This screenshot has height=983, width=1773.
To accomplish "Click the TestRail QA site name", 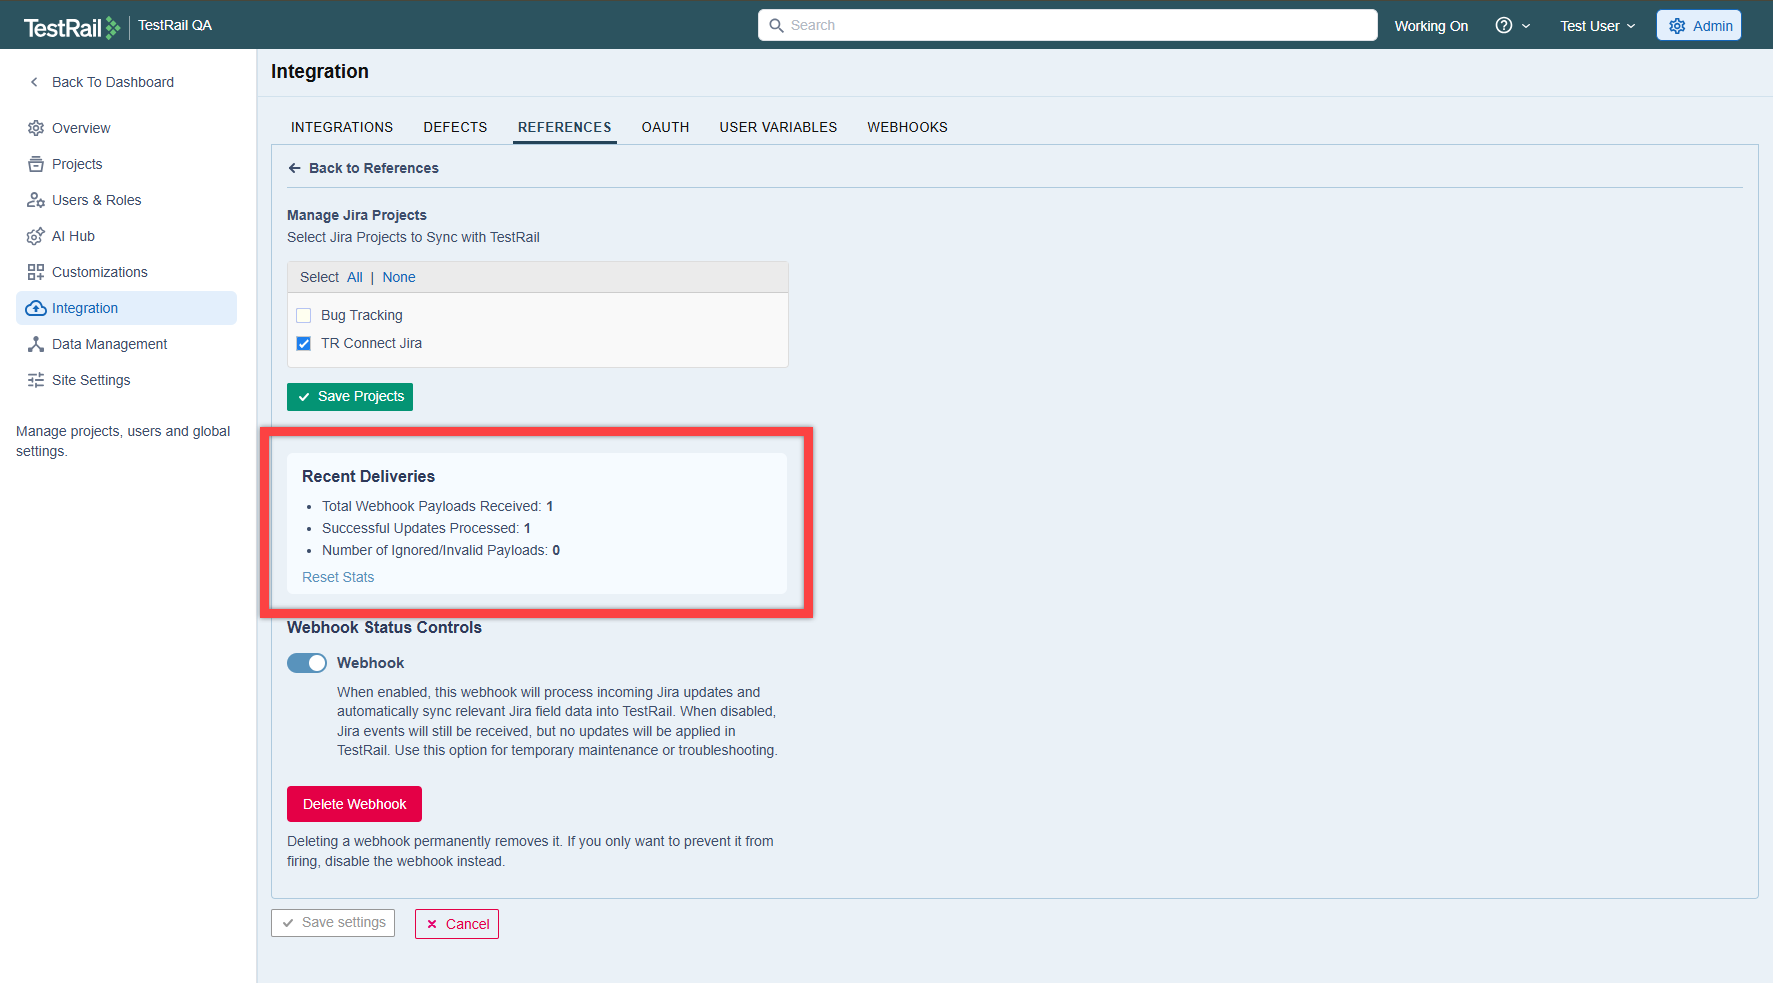I will click(x=175, y=26).
